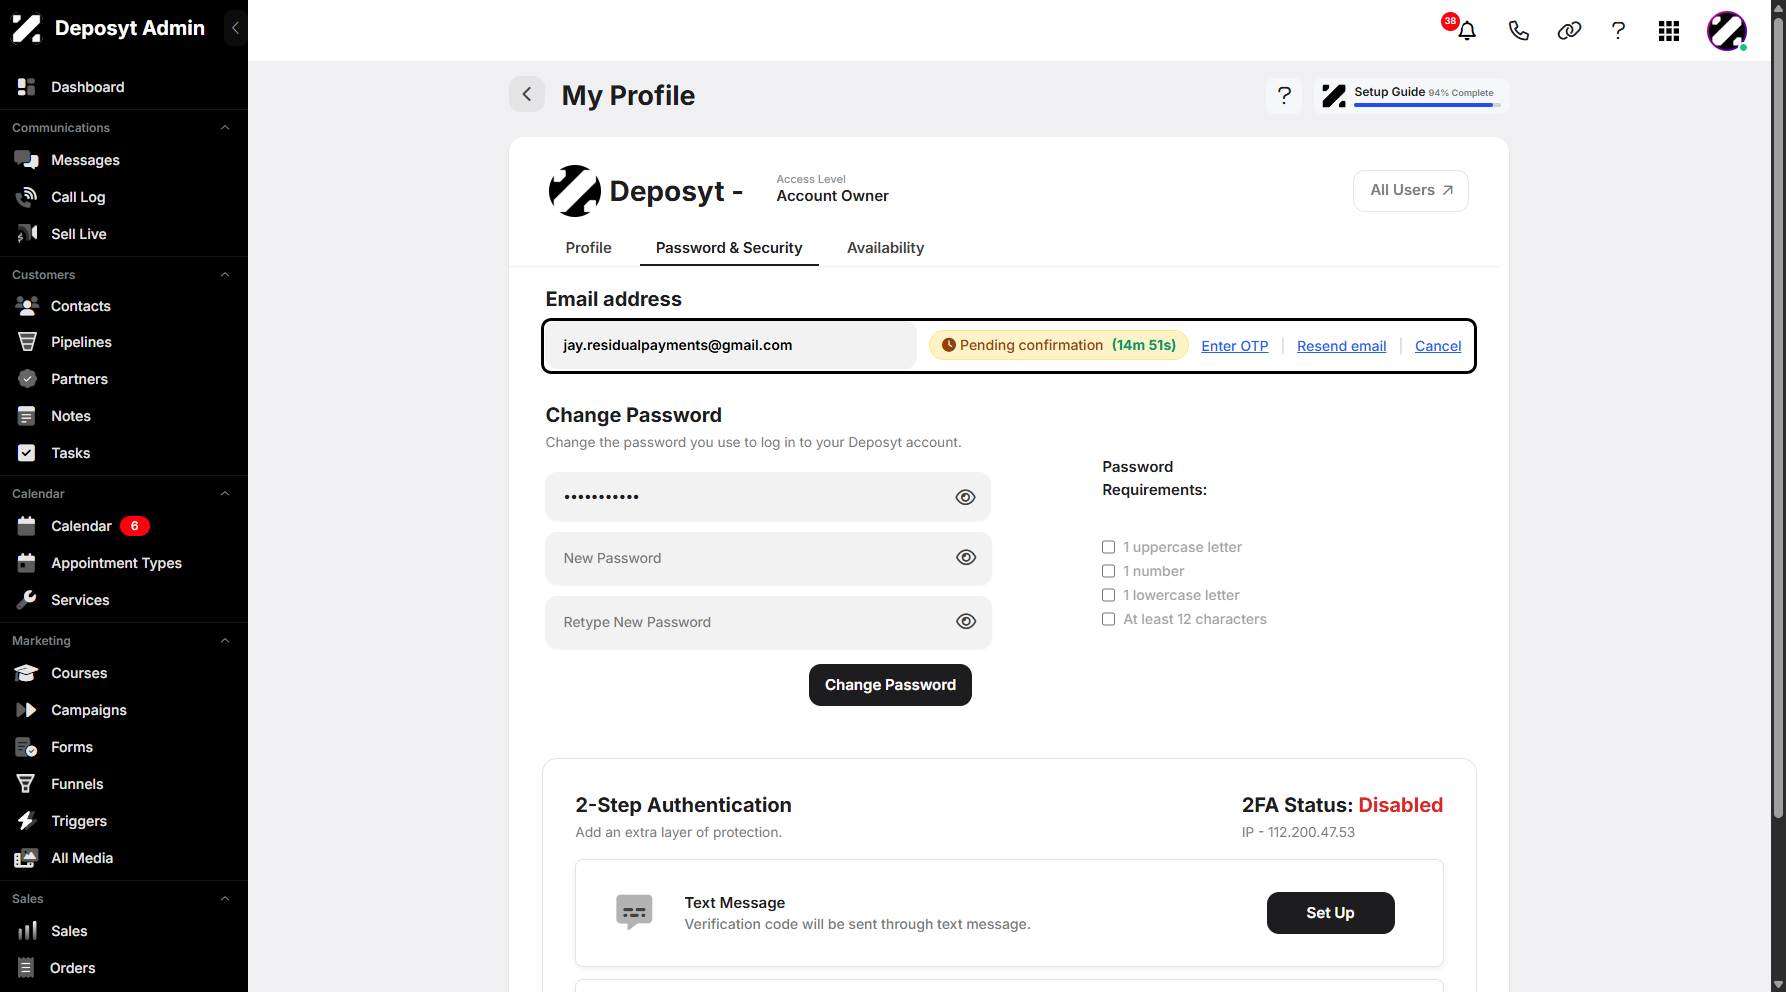This screenshot has height=992, width=1786.
Task: Click the 1 number checkbox
Action: pyautogui.click(x=1108, y=571)
